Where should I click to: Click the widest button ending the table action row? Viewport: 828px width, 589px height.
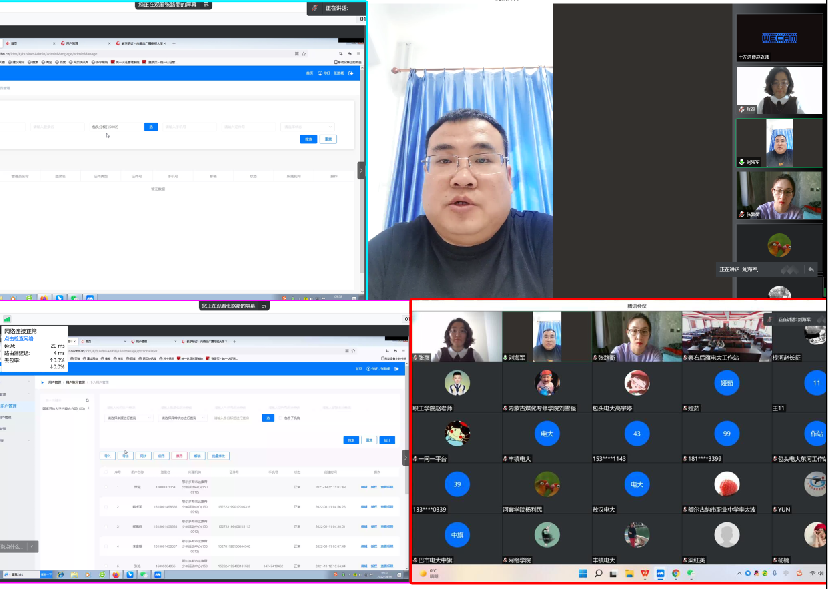[219, 456]
